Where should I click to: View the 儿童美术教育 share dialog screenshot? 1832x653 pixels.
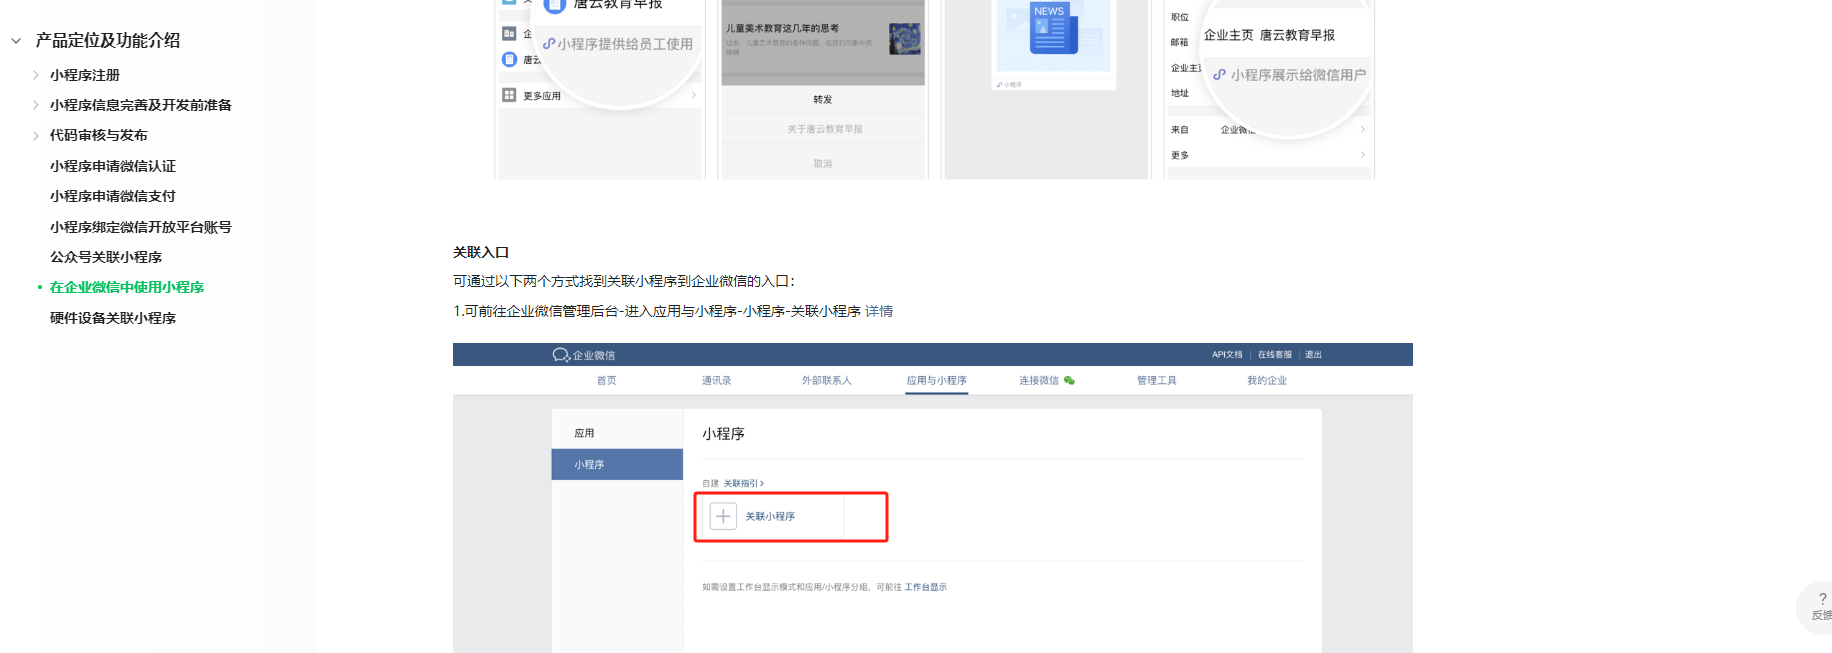point(823,90)
